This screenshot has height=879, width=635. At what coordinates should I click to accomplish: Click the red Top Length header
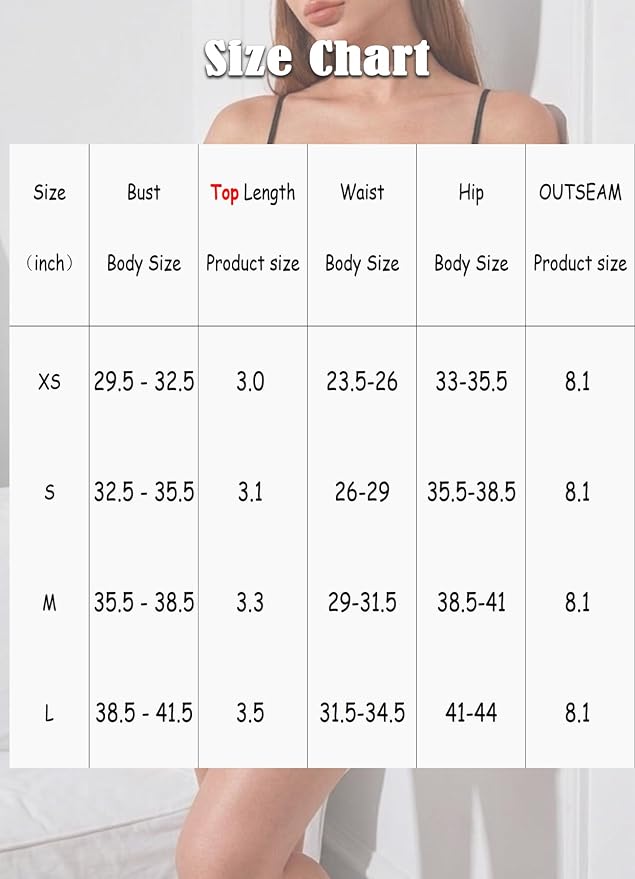[x=252, y=193]
